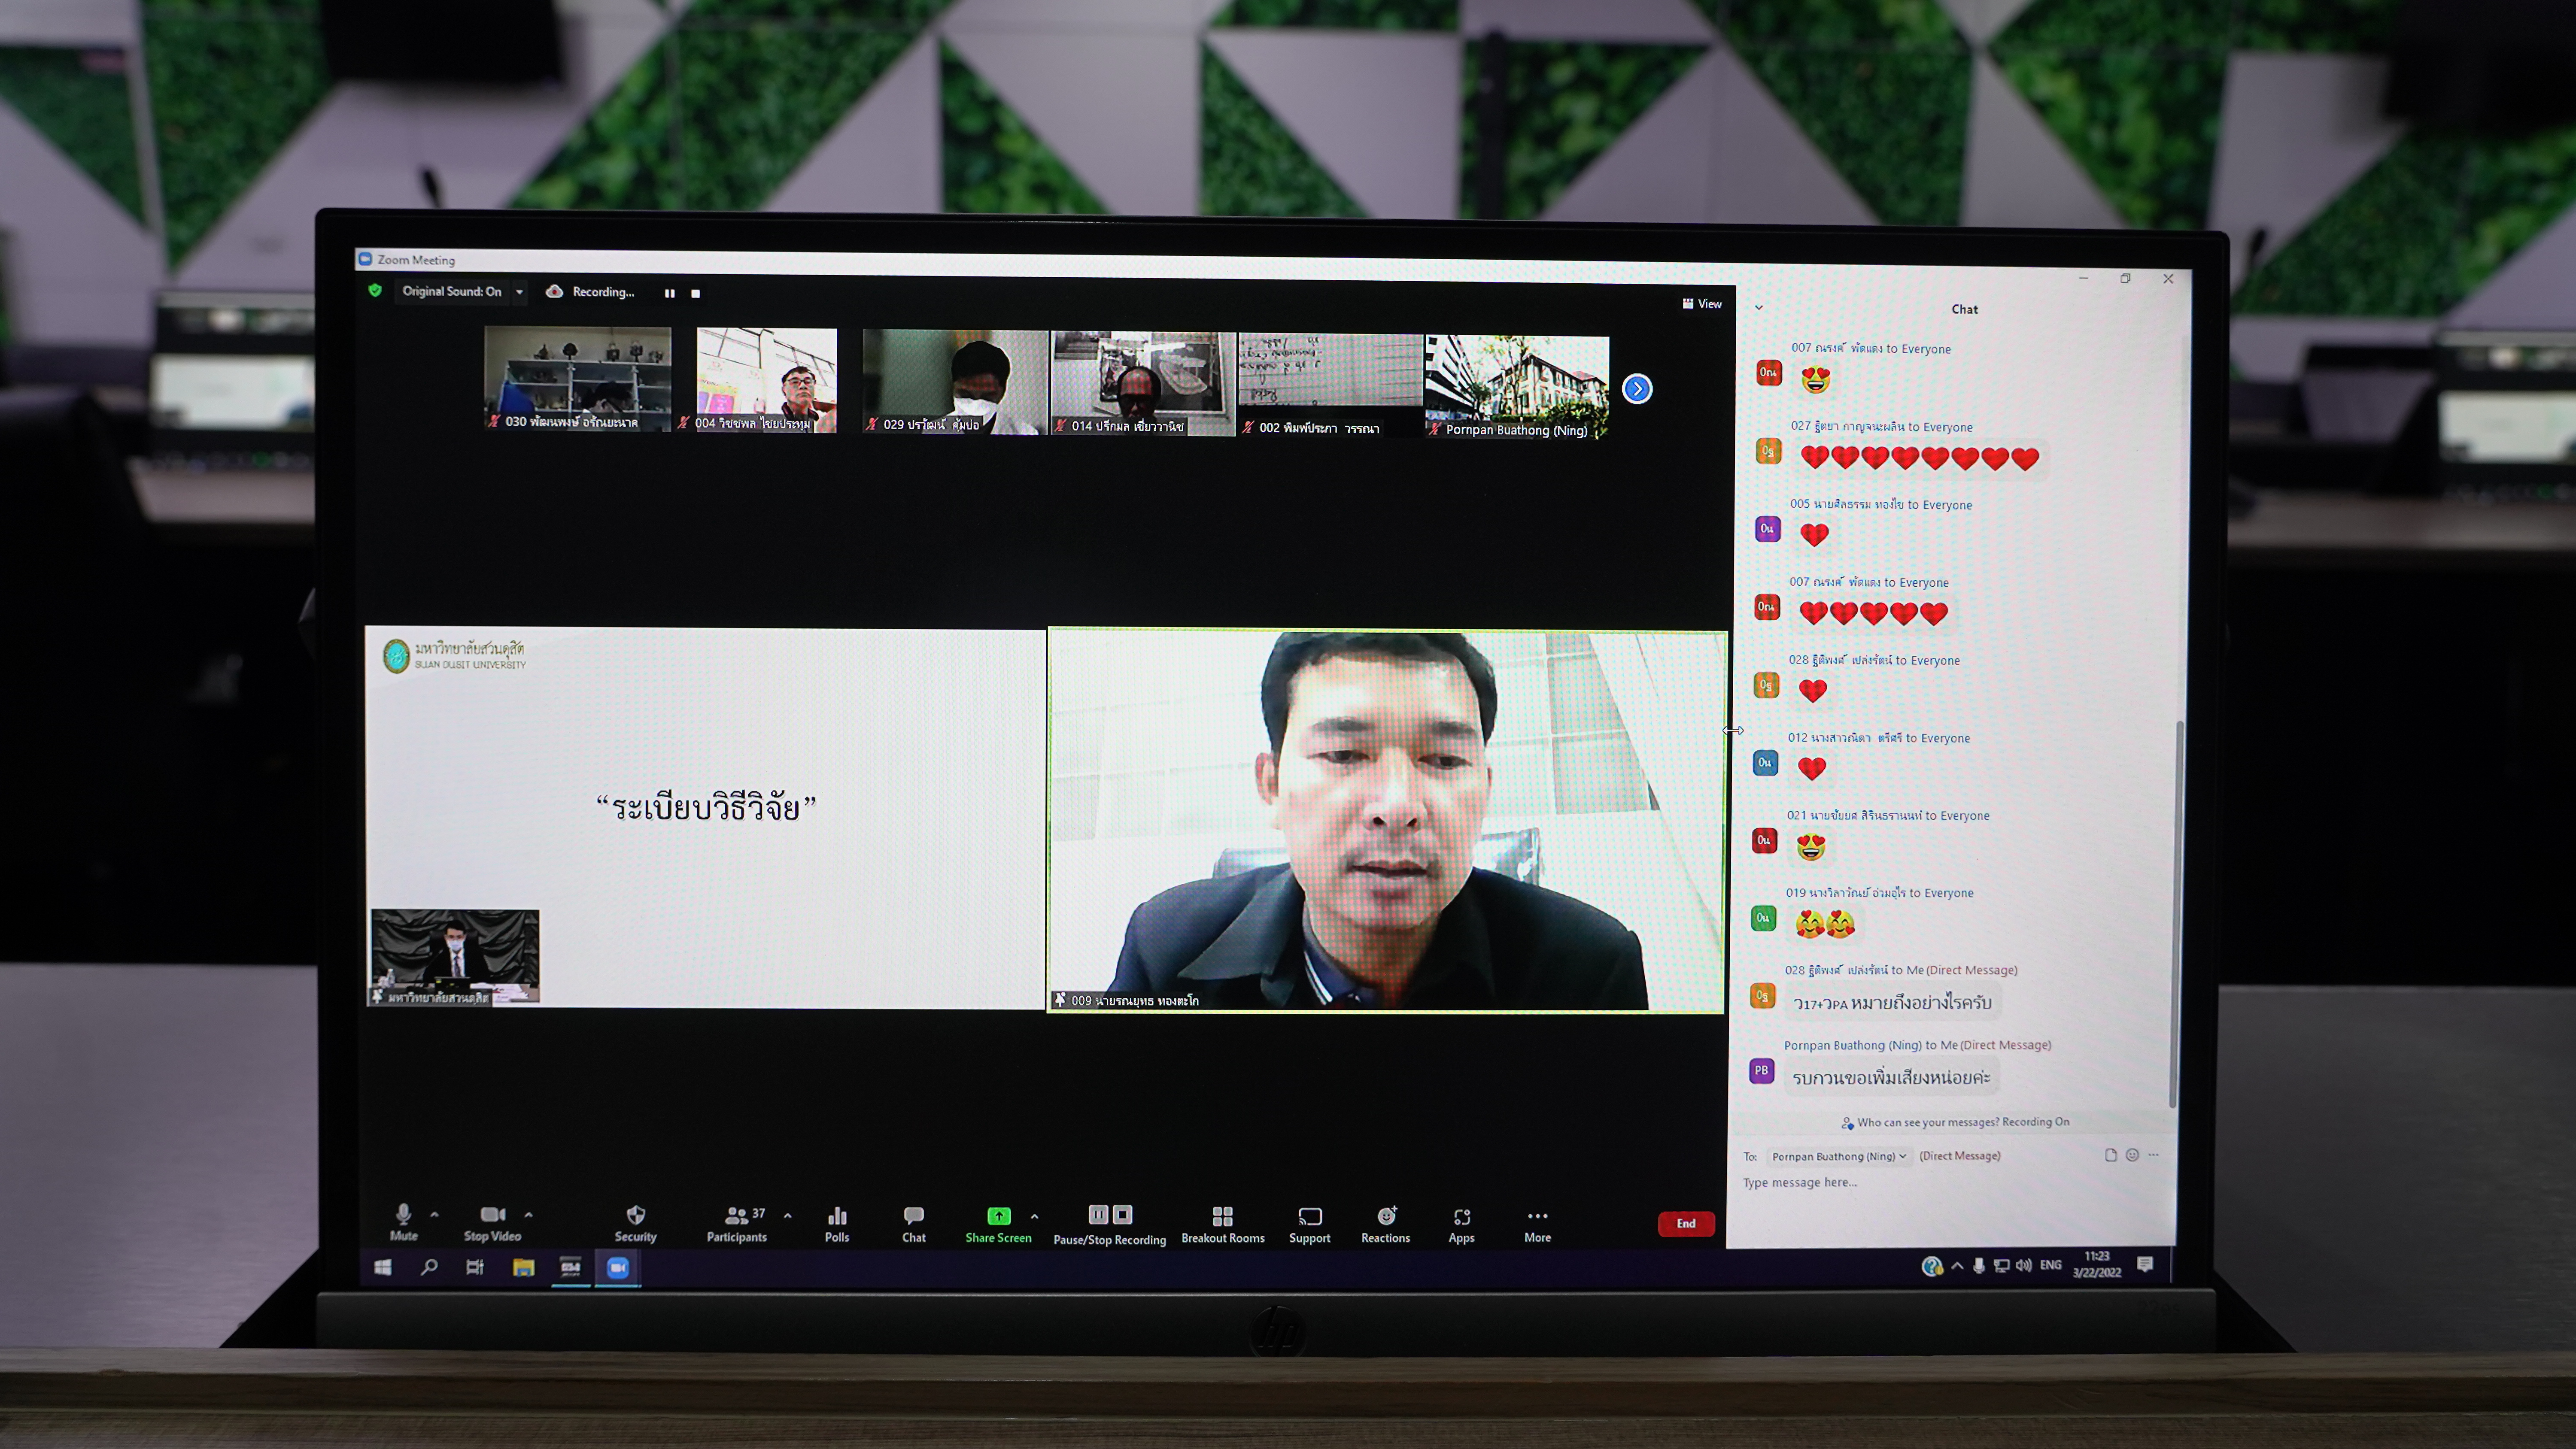Show next participants with blue arrow
Screen dimensions: 2576x1449
[1636, 388]
